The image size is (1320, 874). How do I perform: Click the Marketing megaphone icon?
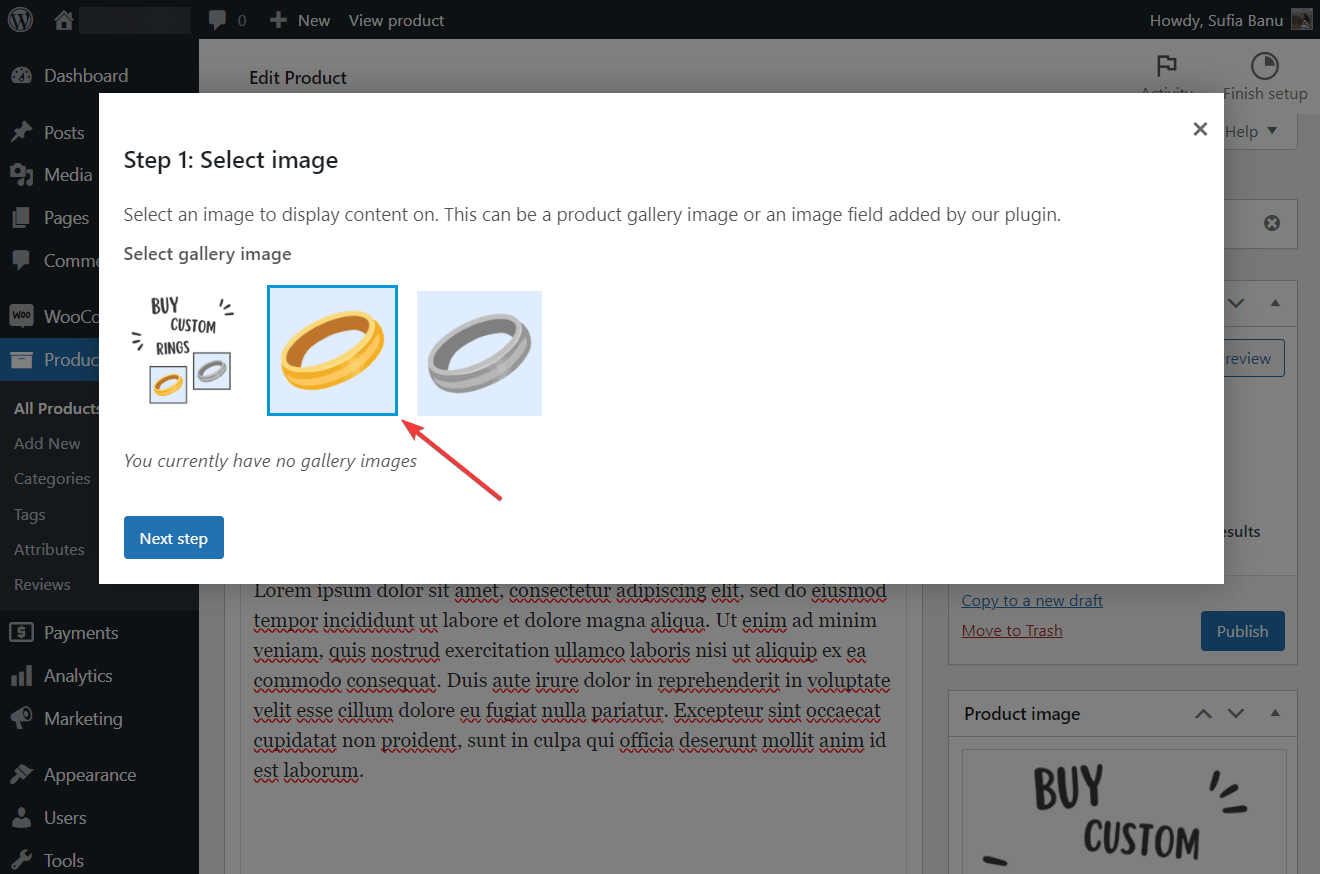22,719
